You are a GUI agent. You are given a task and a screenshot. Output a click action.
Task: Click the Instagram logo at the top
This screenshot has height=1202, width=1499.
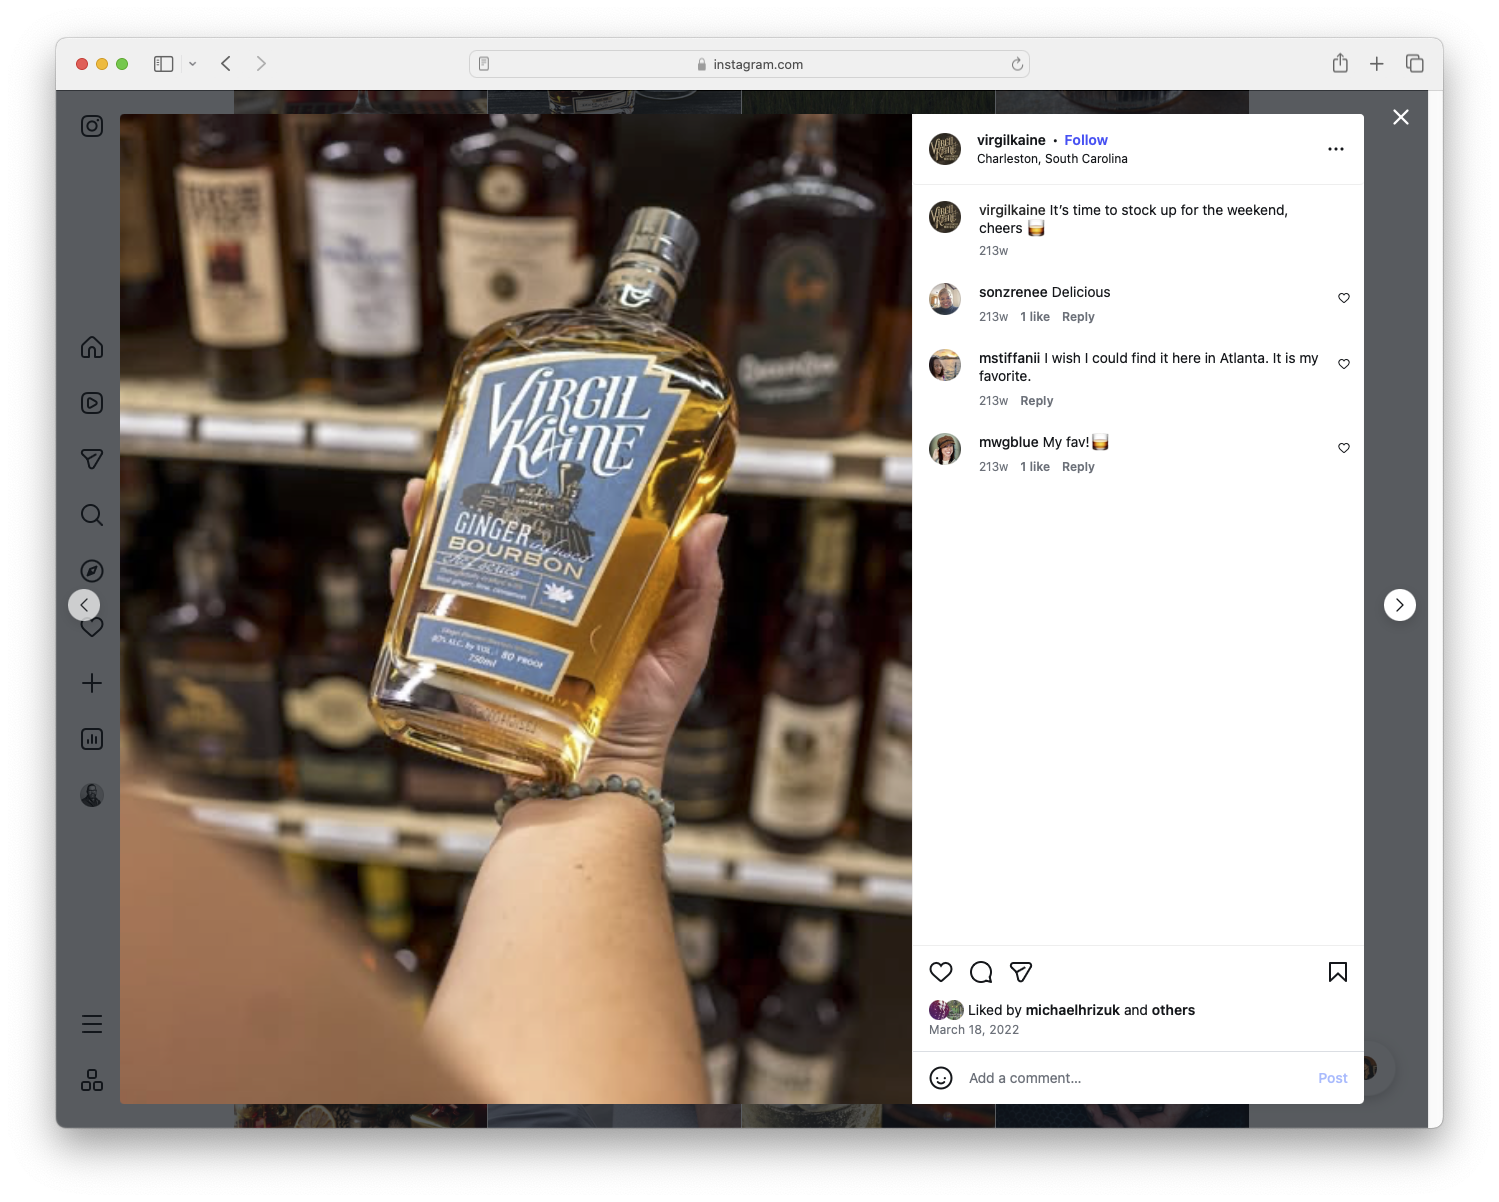point(91,126)
